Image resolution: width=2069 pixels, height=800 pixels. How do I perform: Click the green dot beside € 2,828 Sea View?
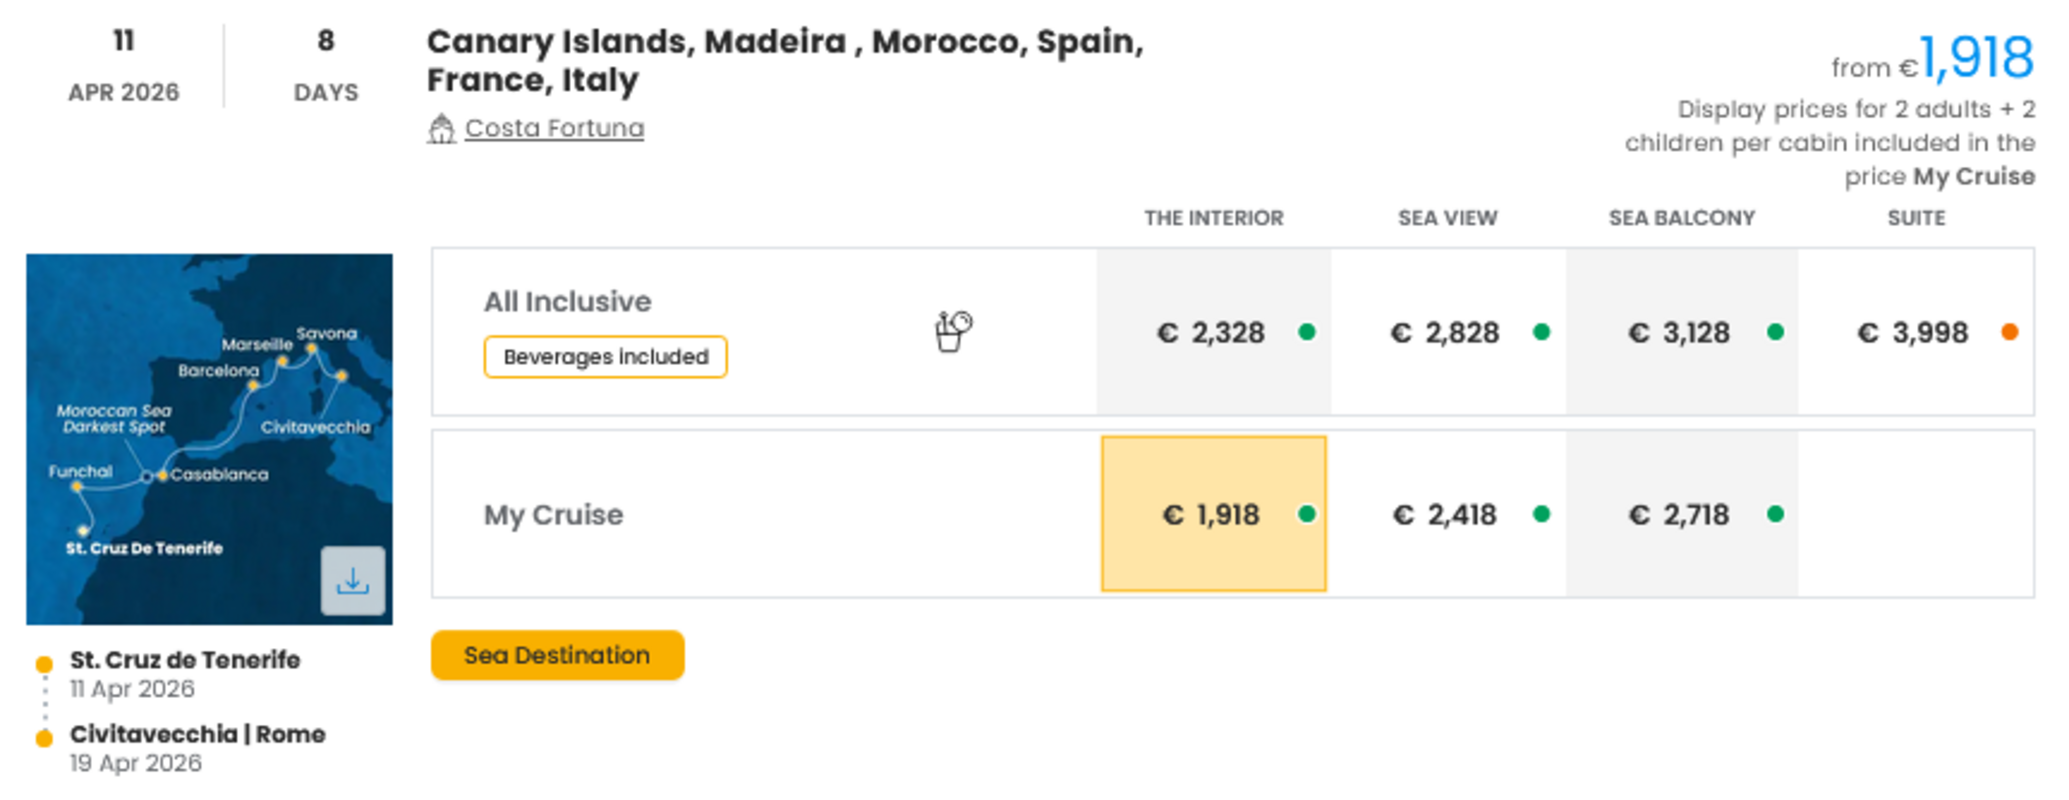[1541, 332]
